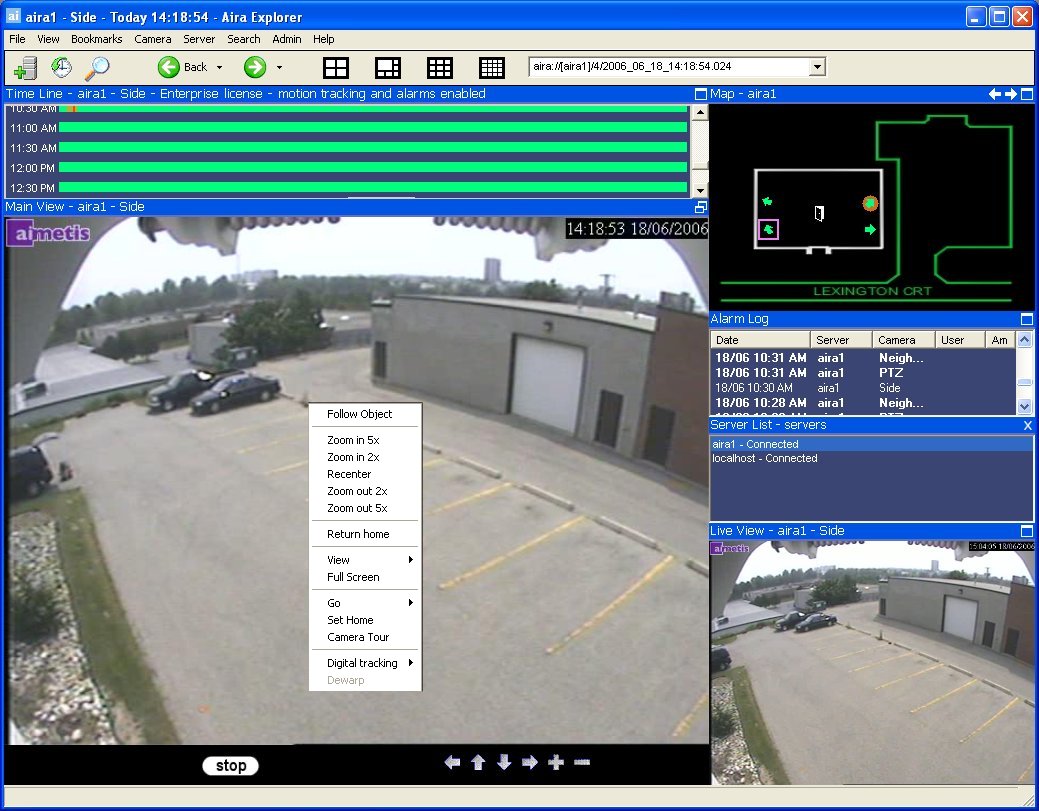Expand the Go submenu in the context menu
Image resolution: width=1039 pixels, height=811 pixels.
pos(366,603)
